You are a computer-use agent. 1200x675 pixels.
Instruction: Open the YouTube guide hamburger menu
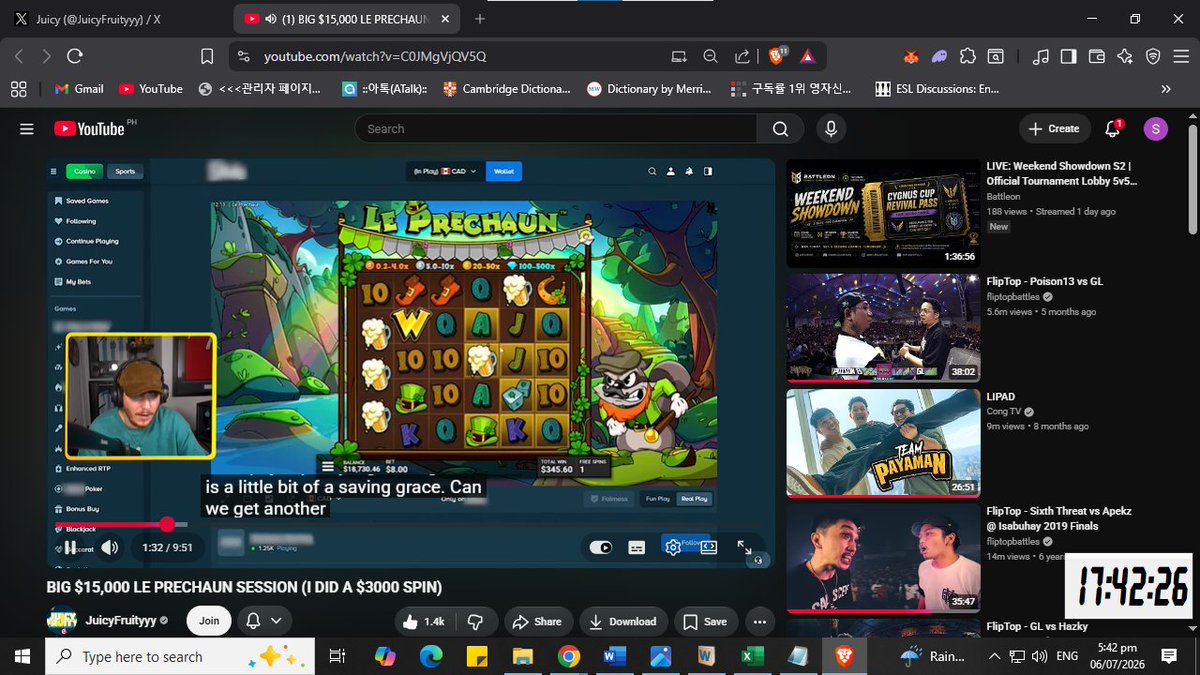pos(27,129)
